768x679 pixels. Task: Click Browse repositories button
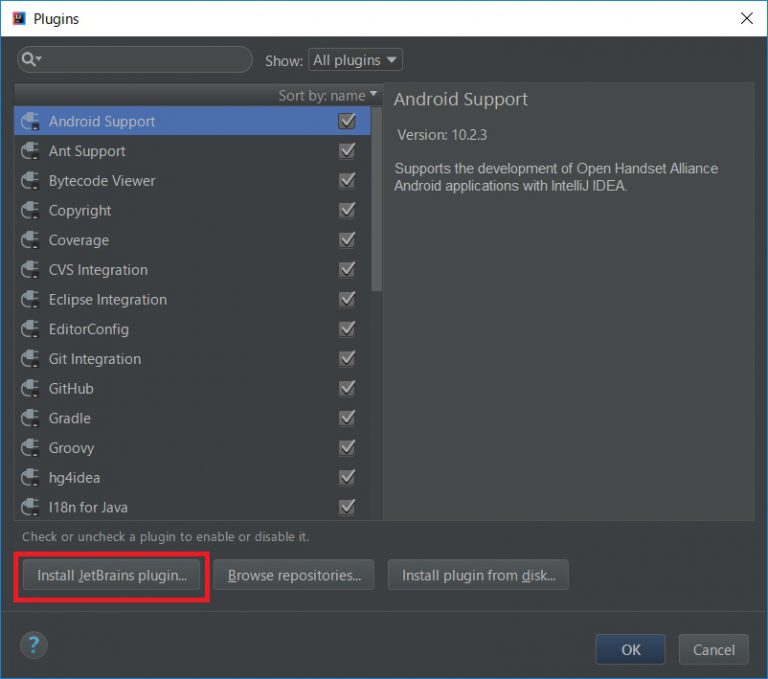(x=294, y=575)
